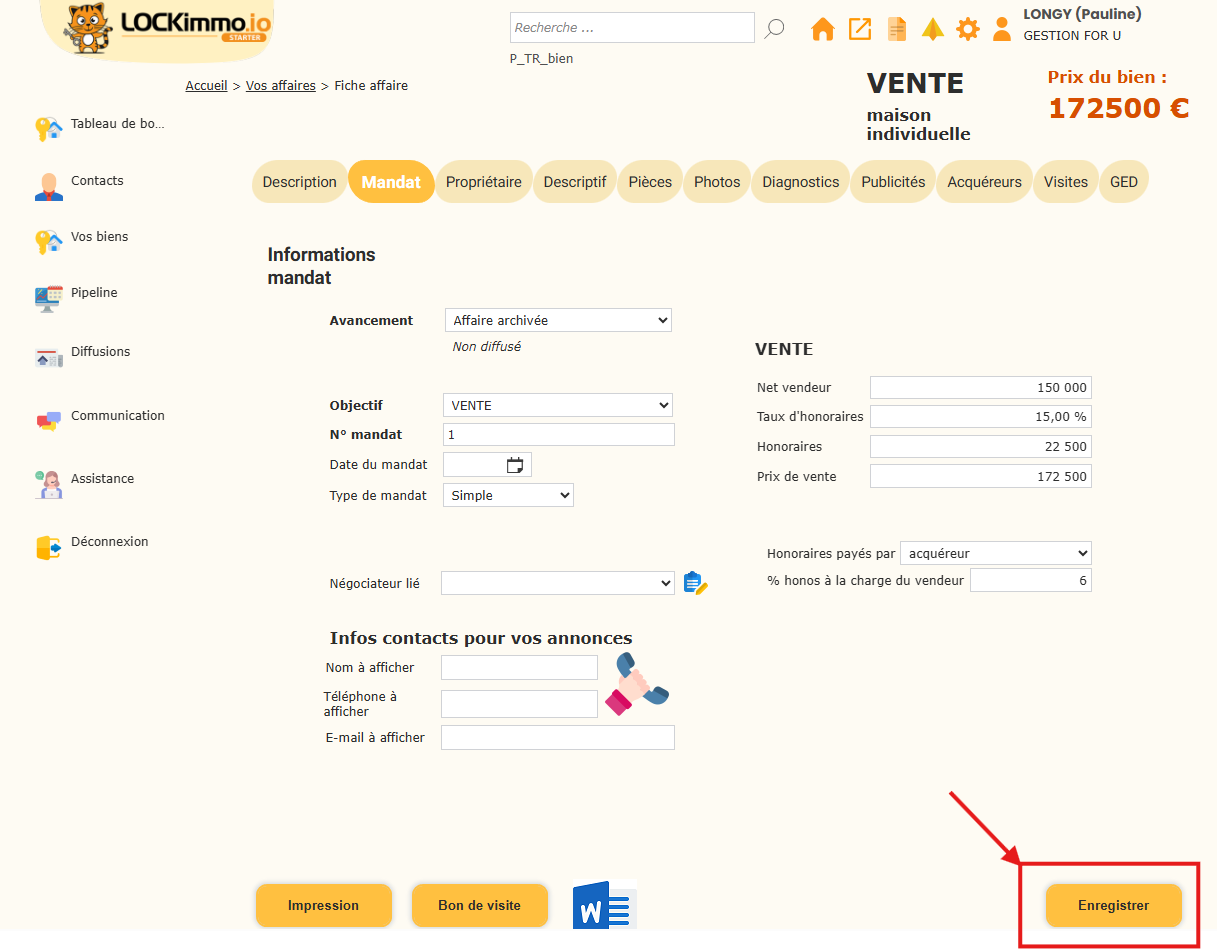The width and height of the screenshot is (1217, 949).
Task: Click the Word document export icon
Action: 604,906
